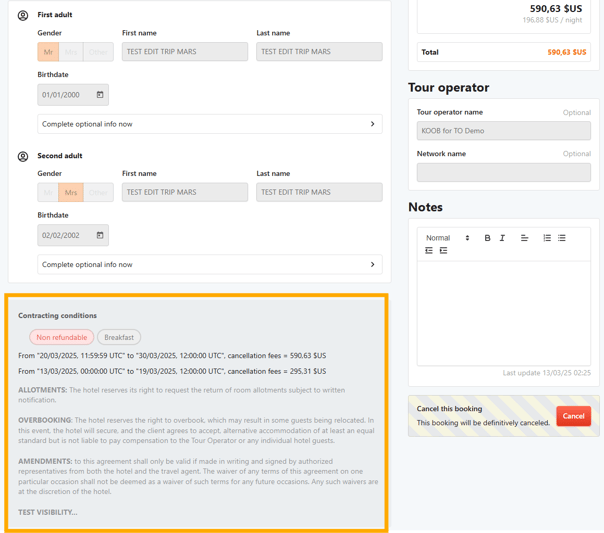Expand second adult optional info section
This screenshot has height=533, width=604.
point(210,265)
